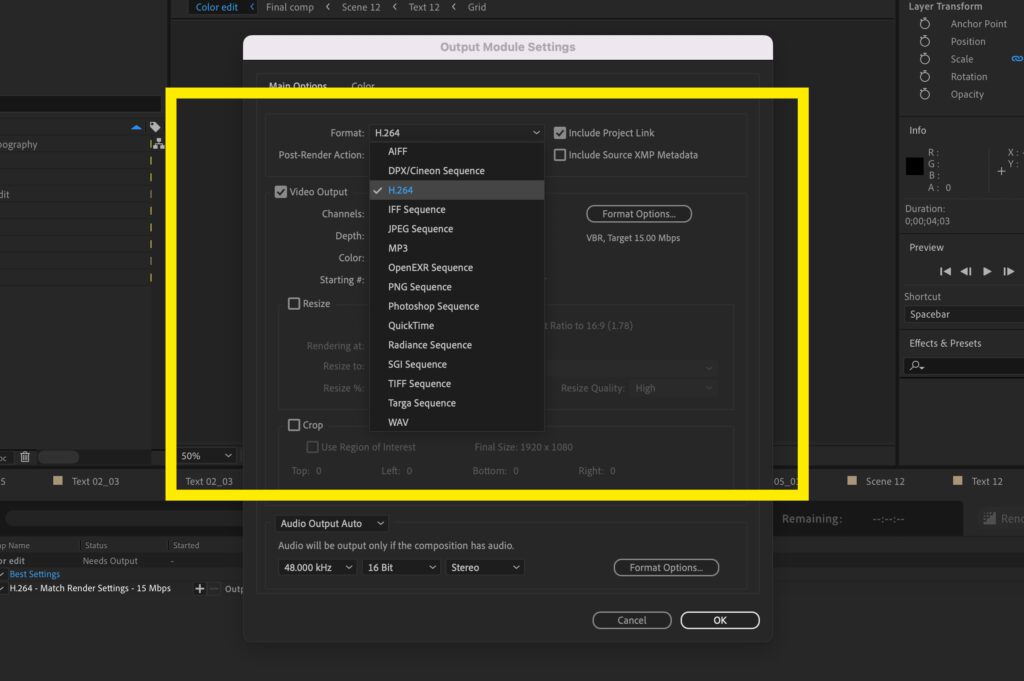Choose AIFF from format list
1024x681 pixels.
[x=456, y=151]
